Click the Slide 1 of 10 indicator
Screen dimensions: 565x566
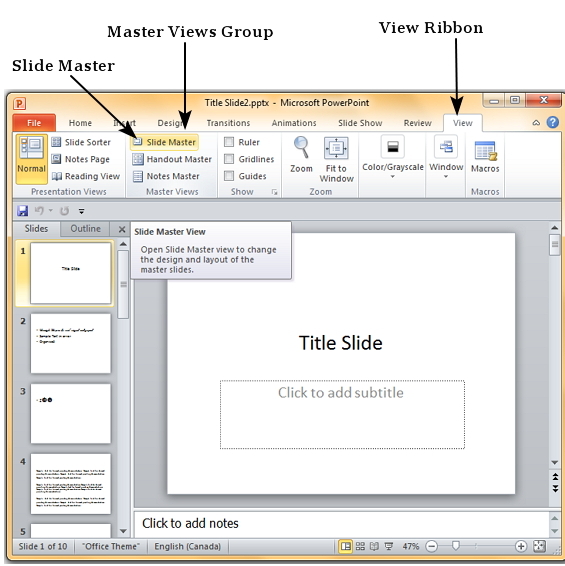point(43,547)
